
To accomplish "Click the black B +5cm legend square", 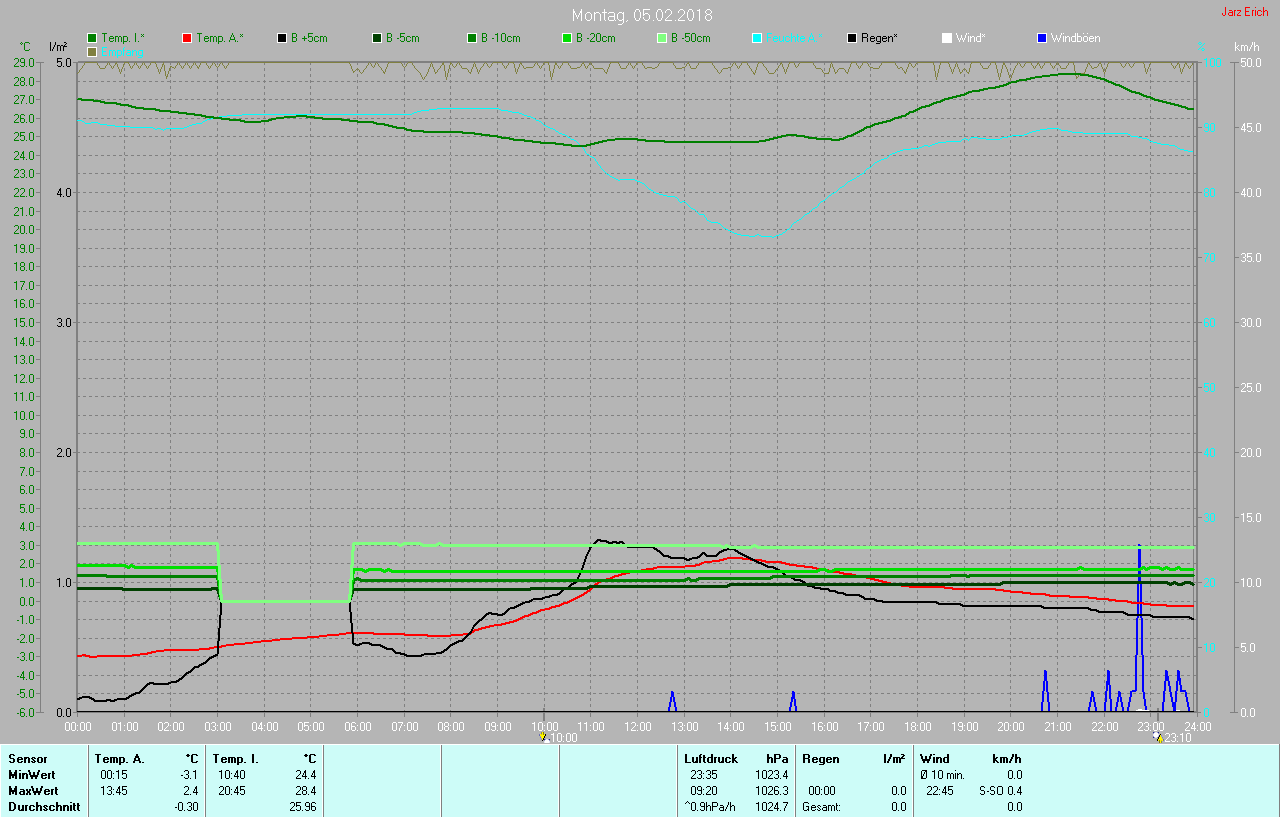I will point(282,38).
